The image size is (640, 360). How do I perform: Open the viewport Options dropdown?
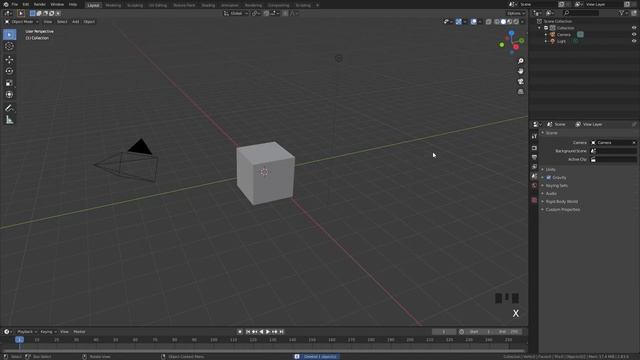tap(516, 13)
